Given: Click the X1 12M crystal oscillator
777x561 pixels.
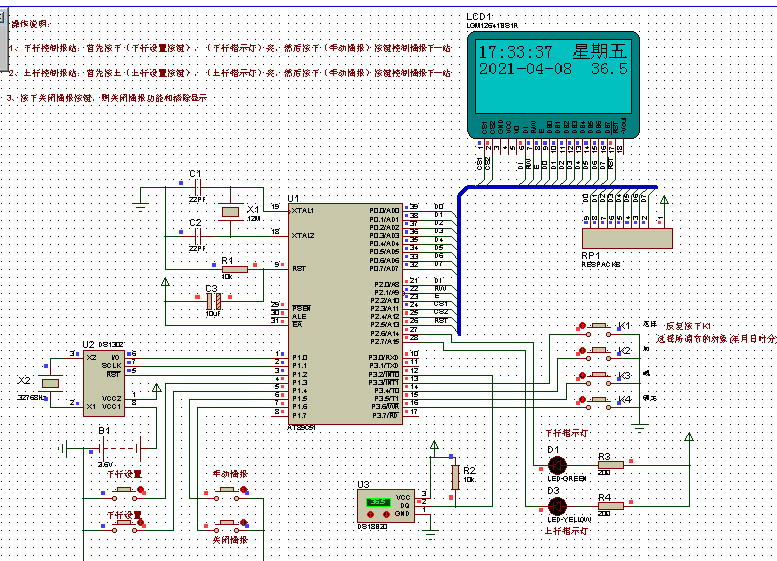Looking at the screenshot, I should 230,212.
